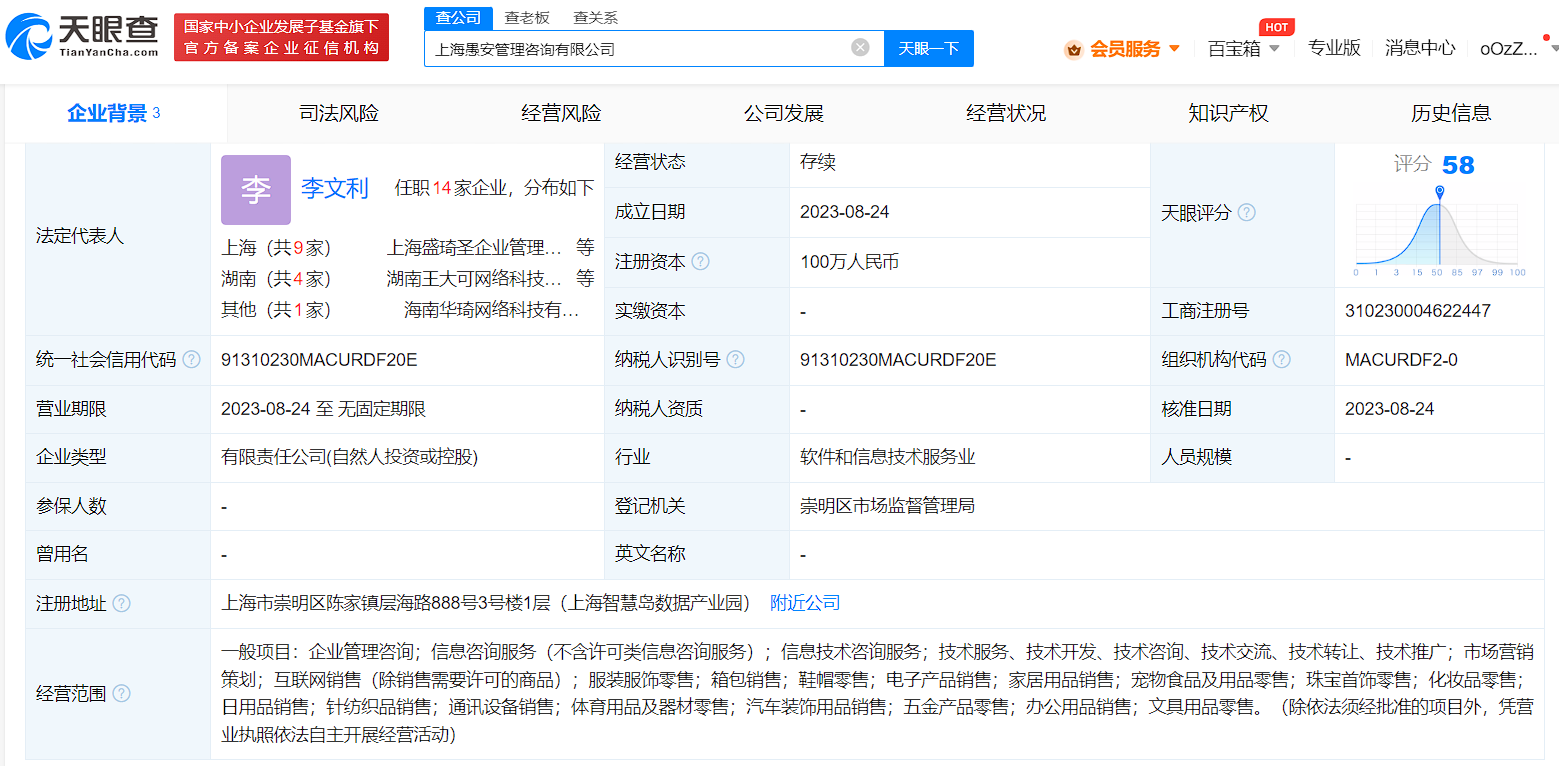Viewport: 1559px width, 766px height.
Task: Open the 知识产权 tab
Action: (1228, 113)
